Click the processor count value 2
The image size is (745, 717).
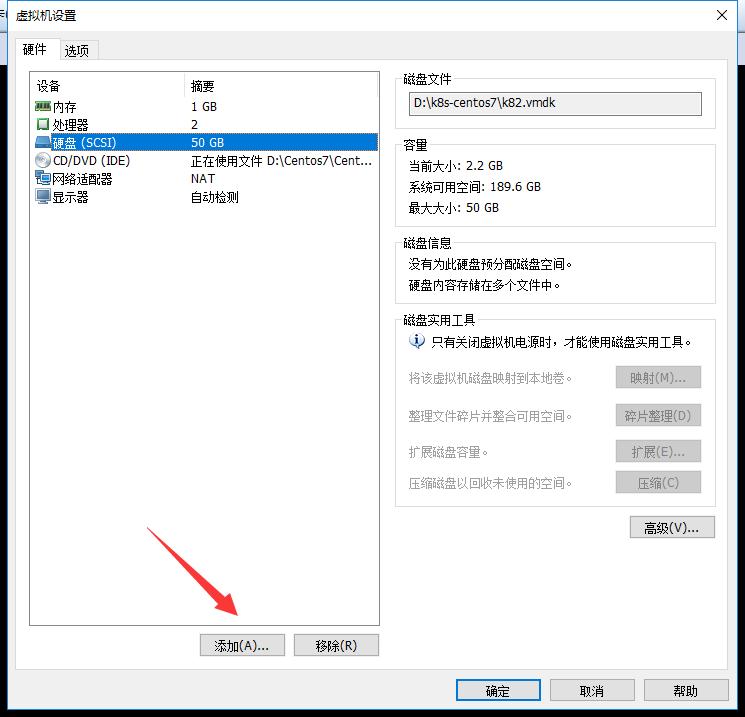point(194,124)
